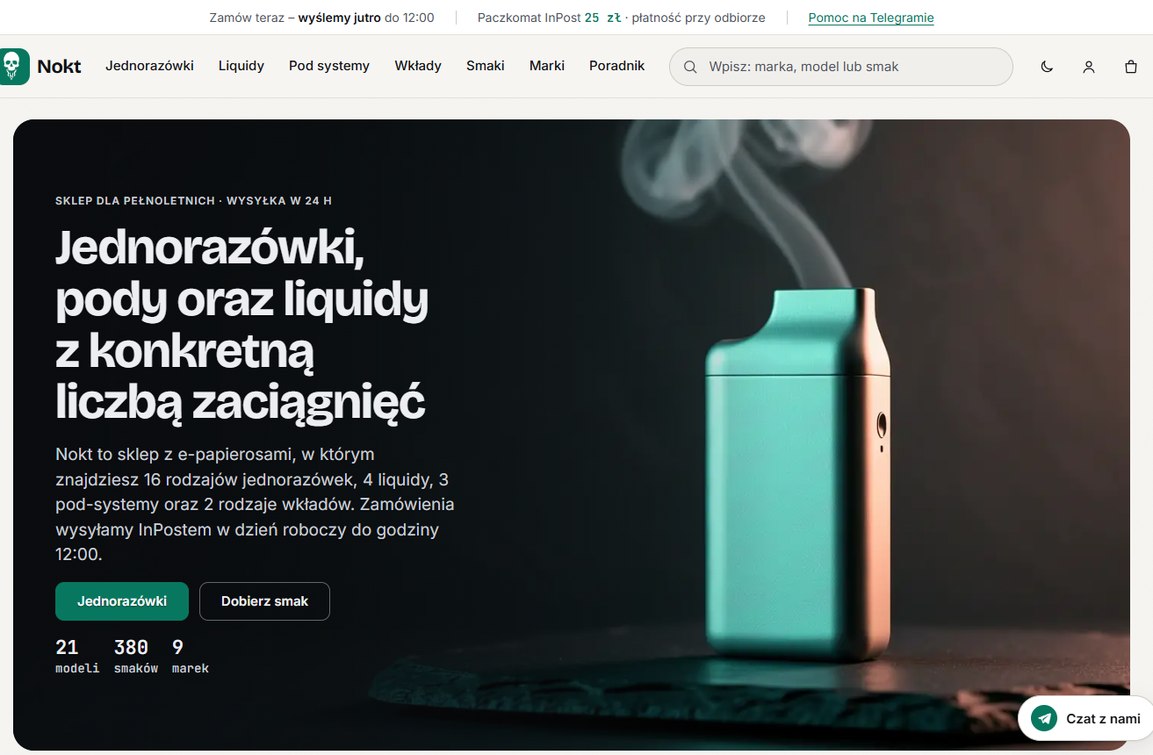Open the user account icon
Image resolution: width=1153 pixels, height=755 pixels.
(1089, 67)
